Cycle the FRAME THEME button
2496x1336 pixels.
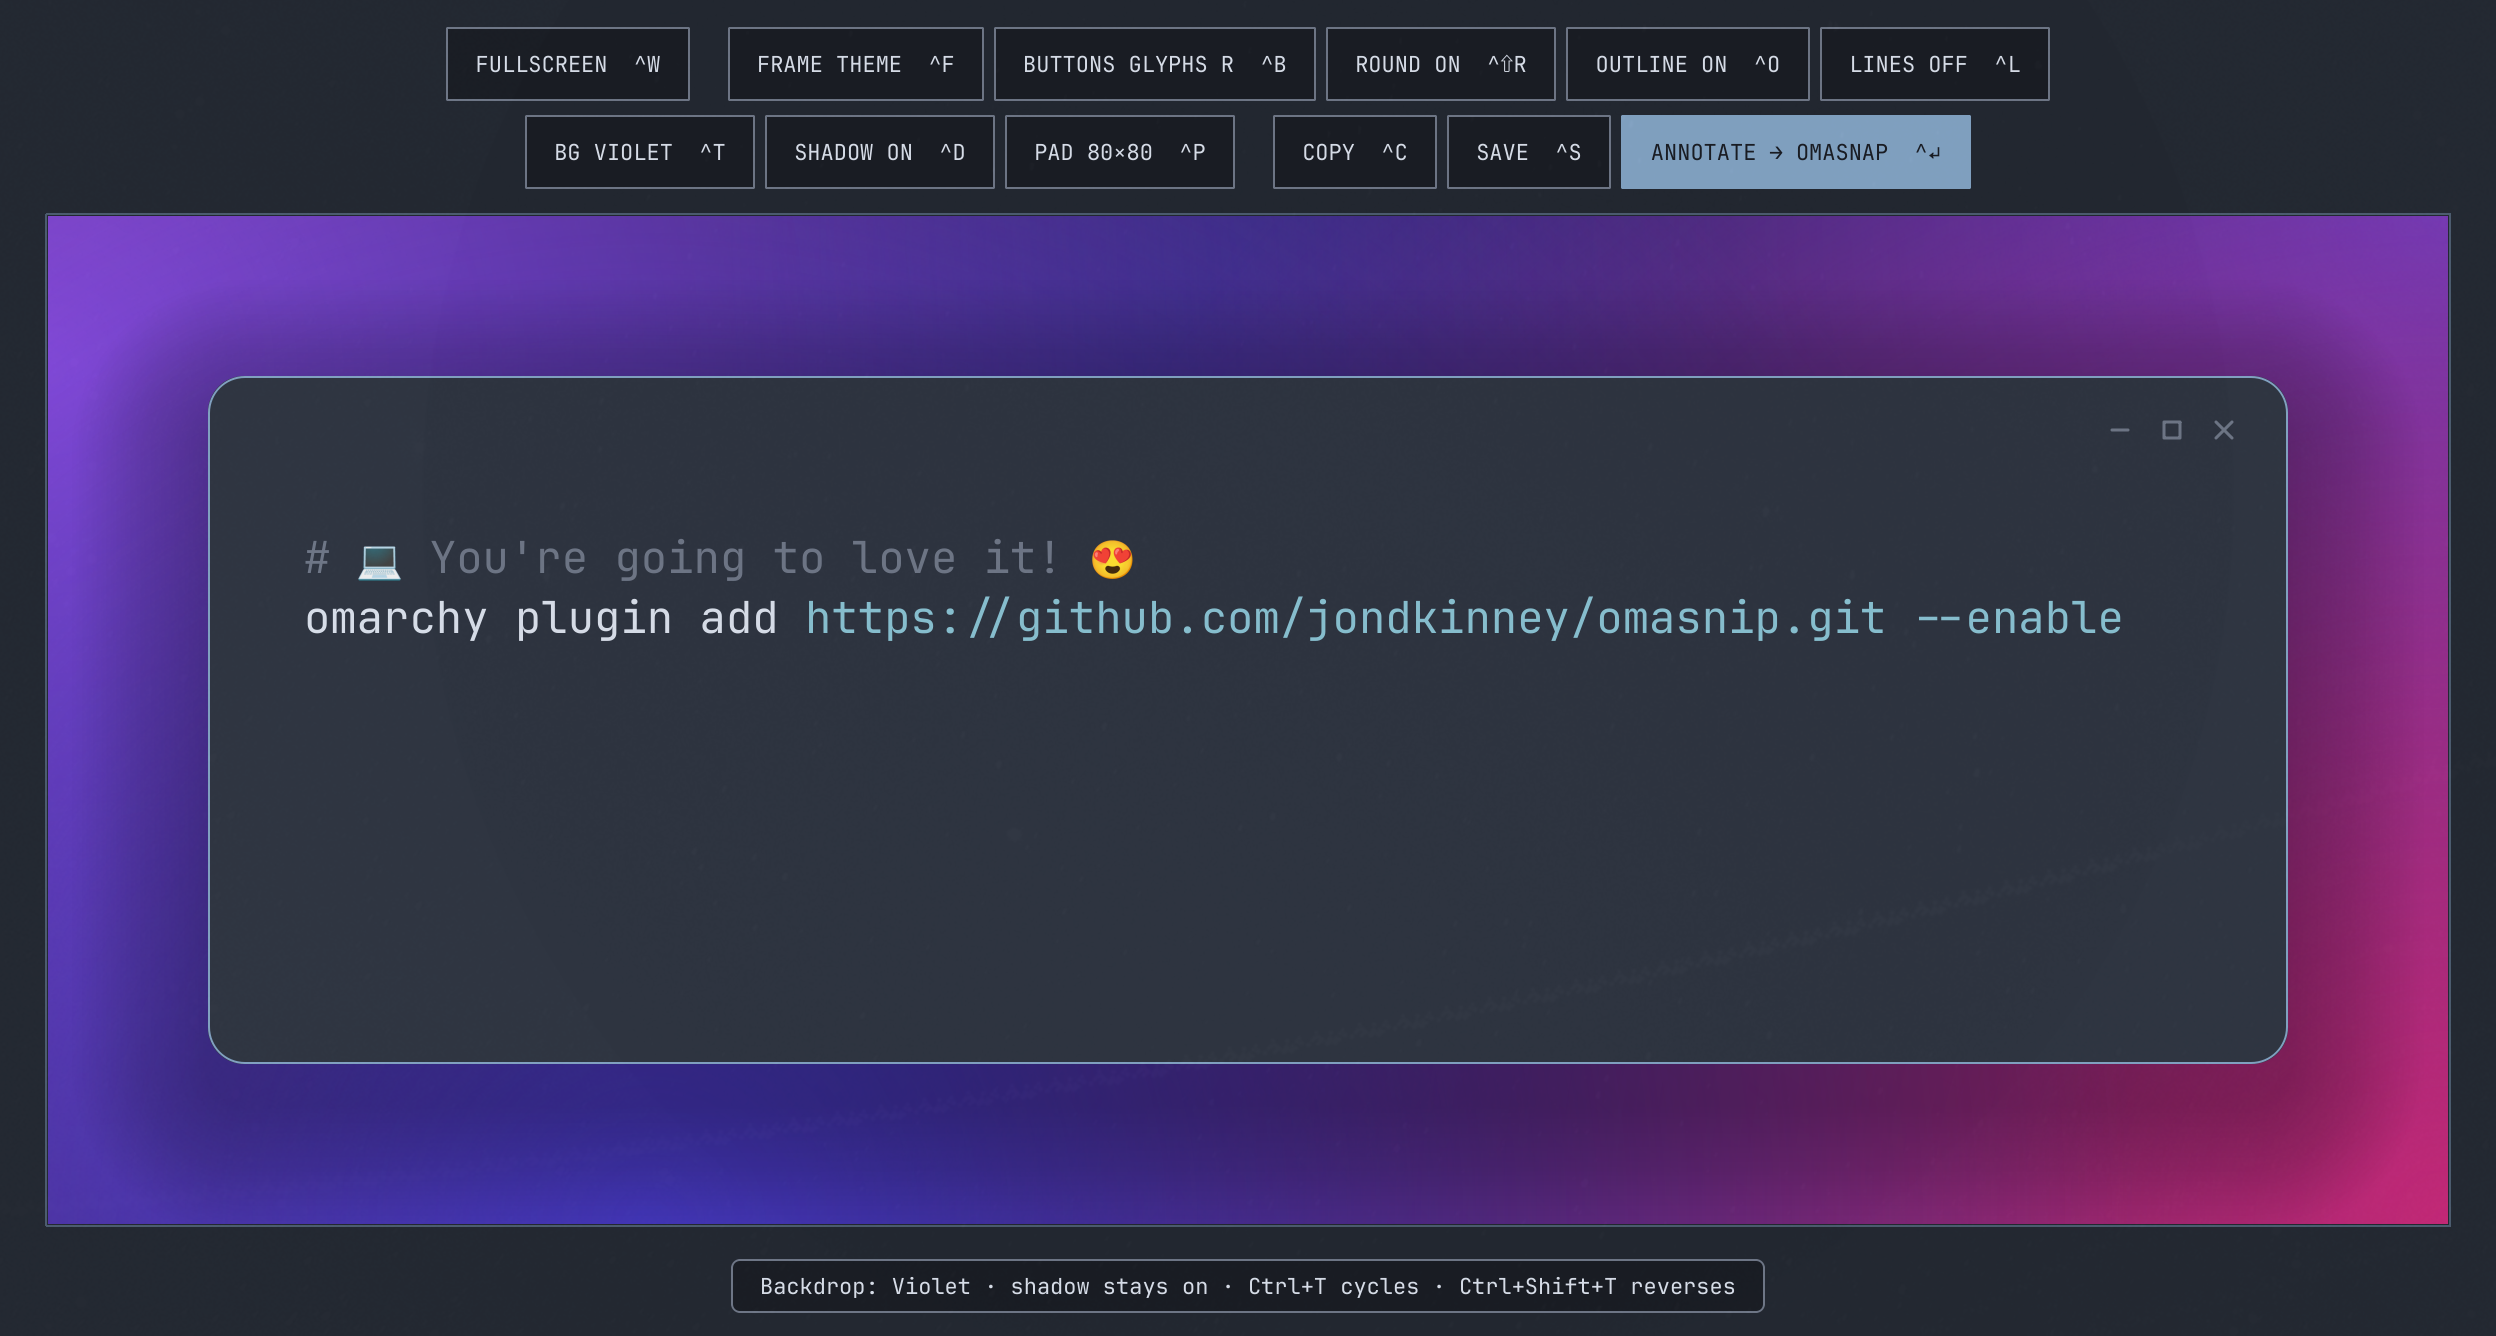tap(855, 64)
